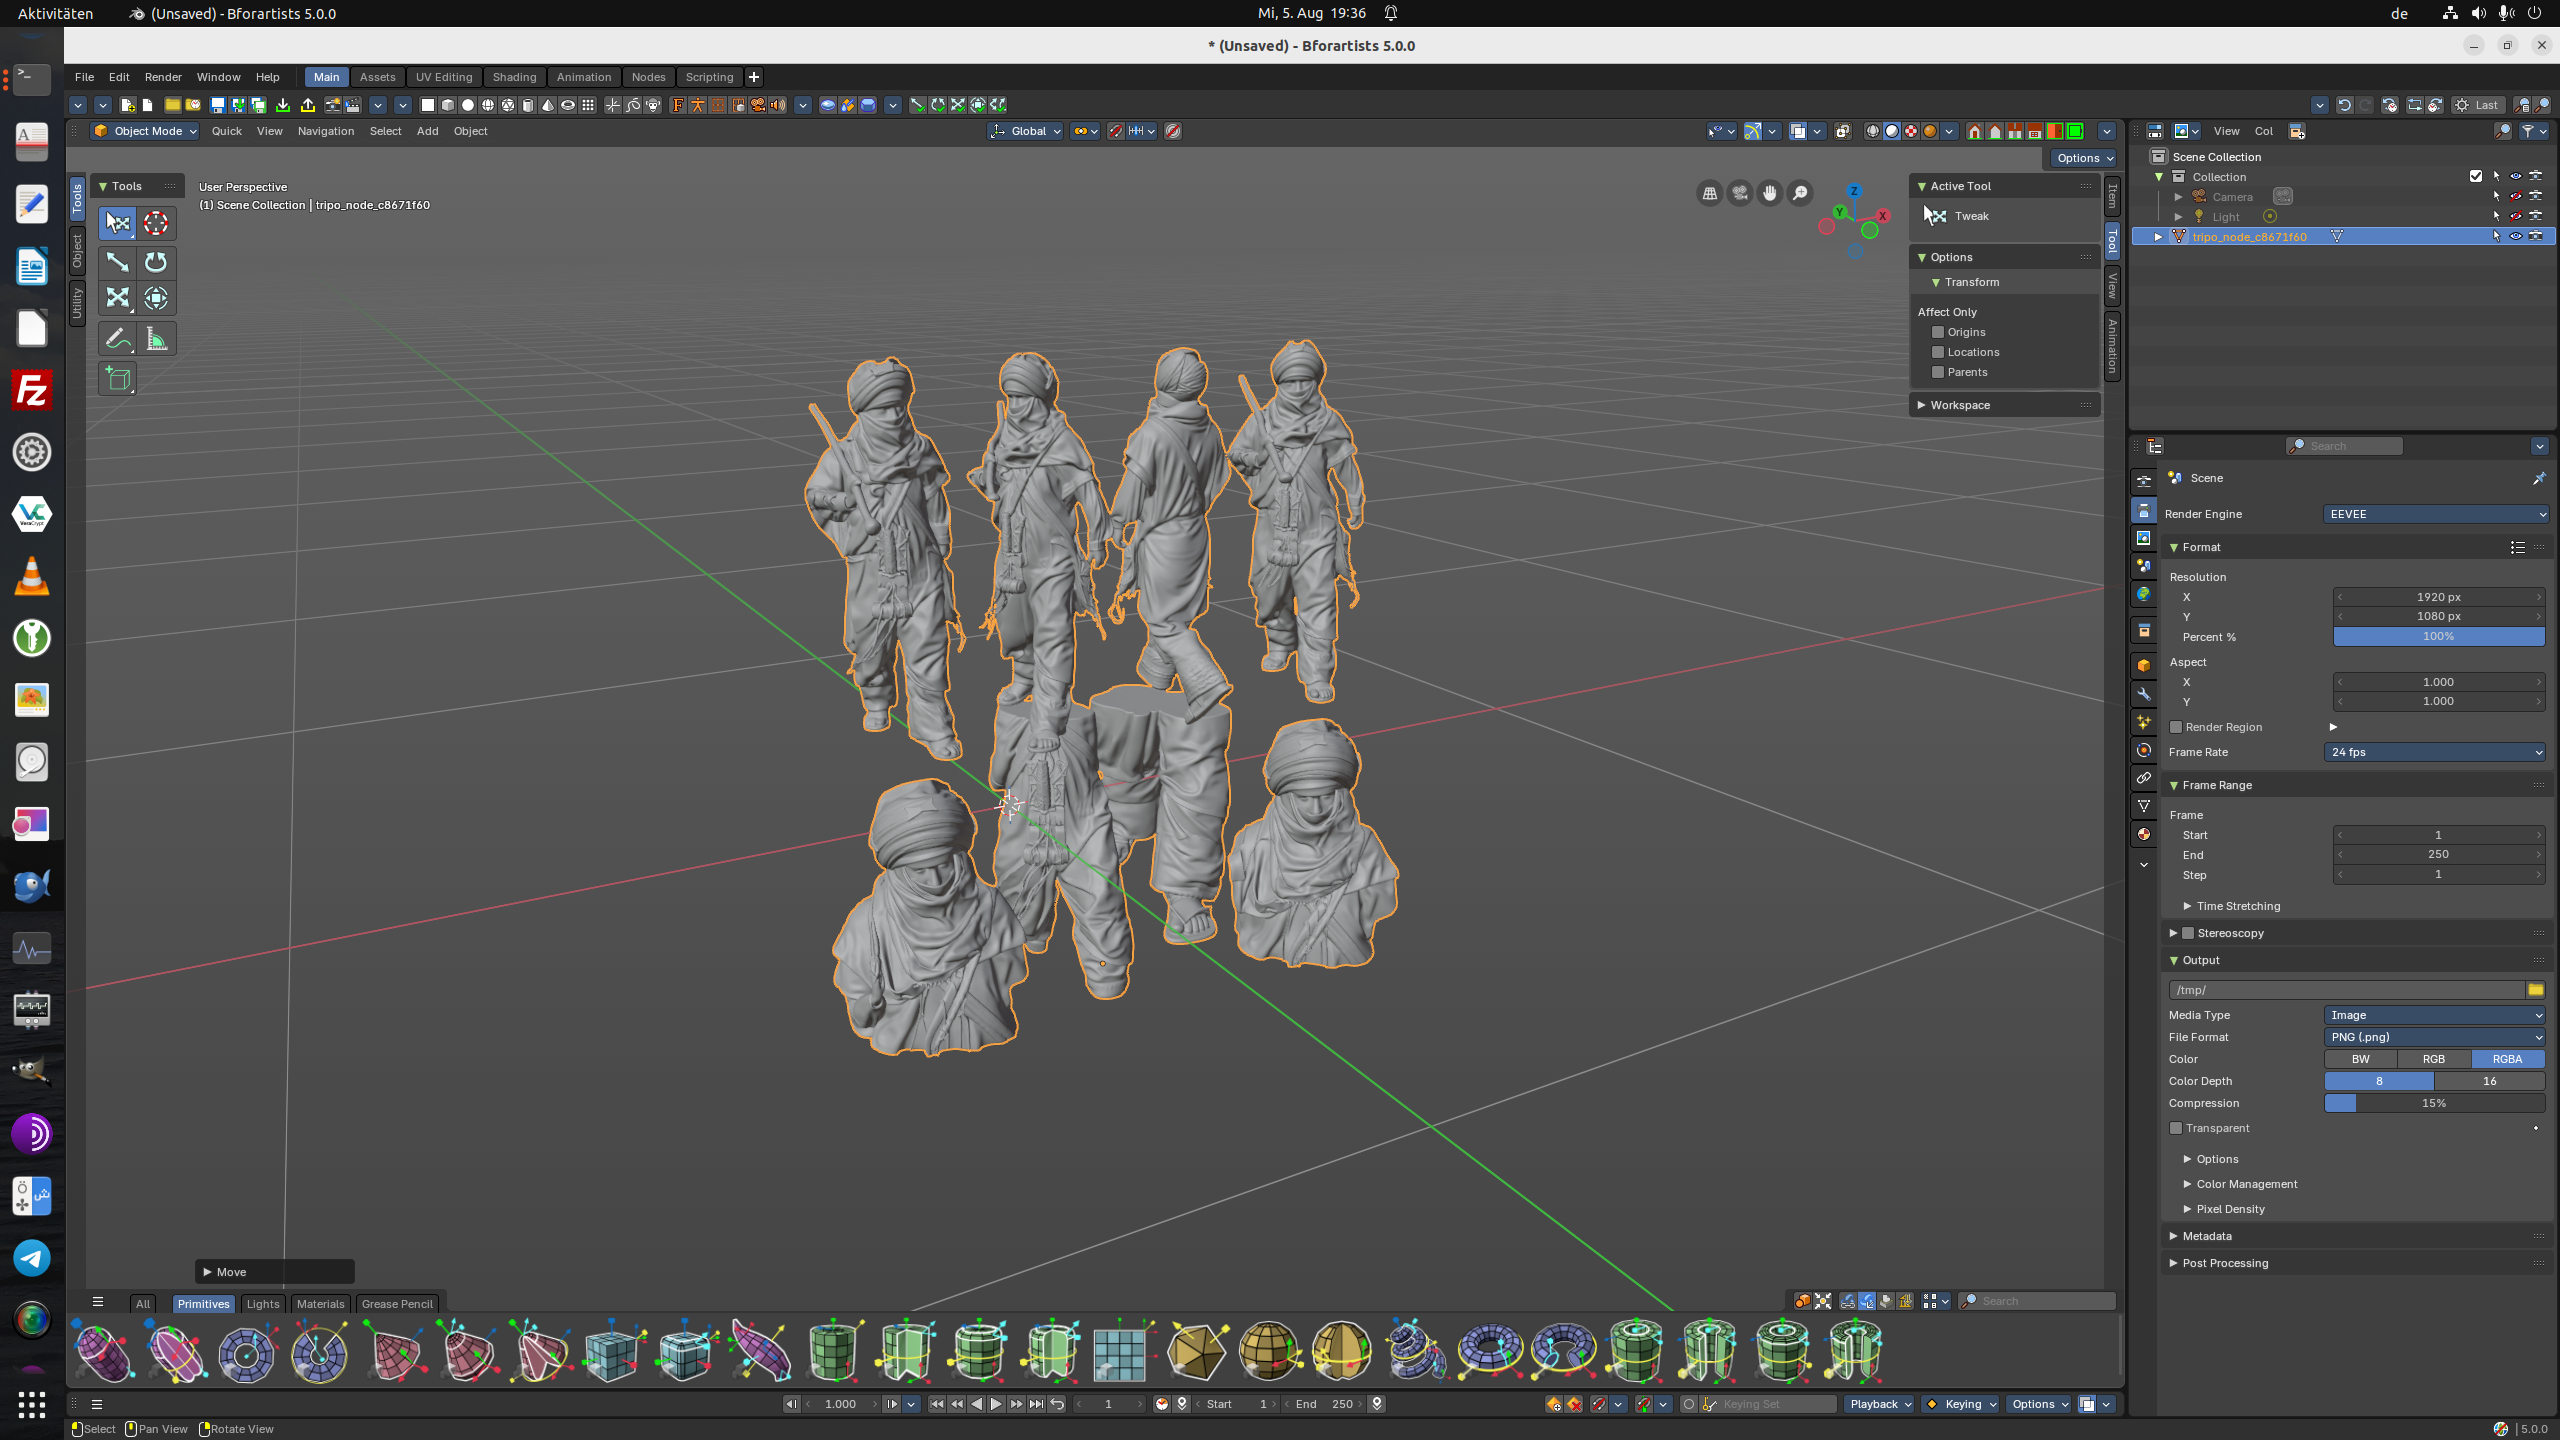Image resolution: width=2560 pixels, height=1440 pixels.
Task: Open the Frame Rate 24 fps dropdown
Action: 2435,752
